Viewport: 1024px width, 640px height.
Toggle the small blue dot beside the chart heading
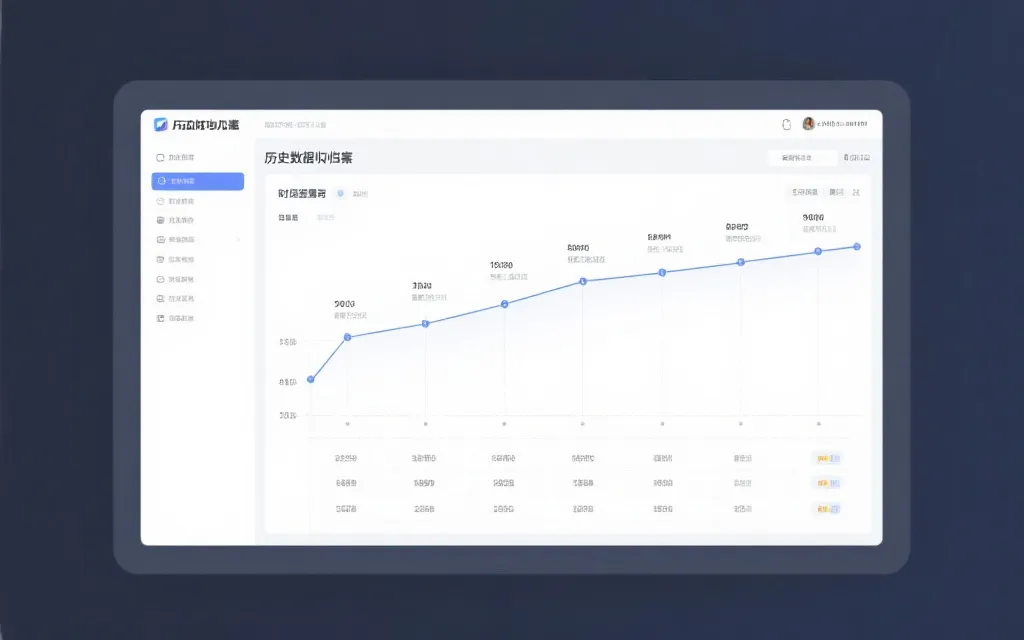coord(340,193)
